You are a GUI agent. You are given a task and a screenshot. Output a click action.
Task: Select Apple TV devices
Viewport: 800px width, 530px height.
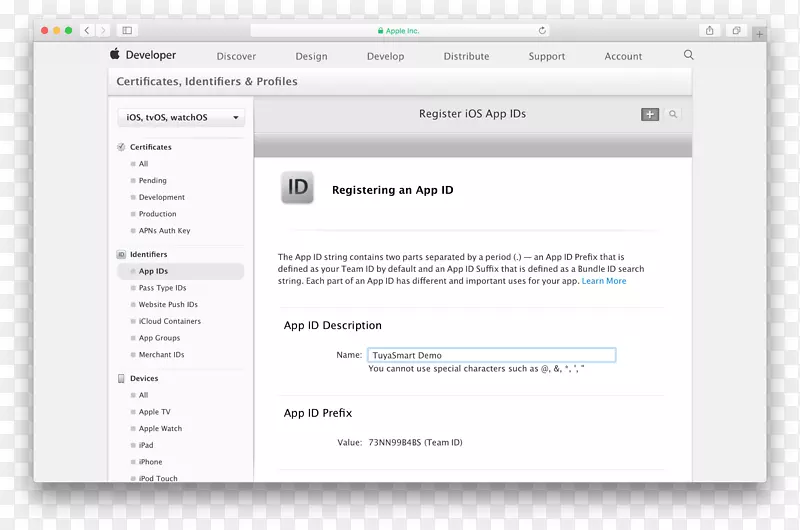click(x=155, y=412)
